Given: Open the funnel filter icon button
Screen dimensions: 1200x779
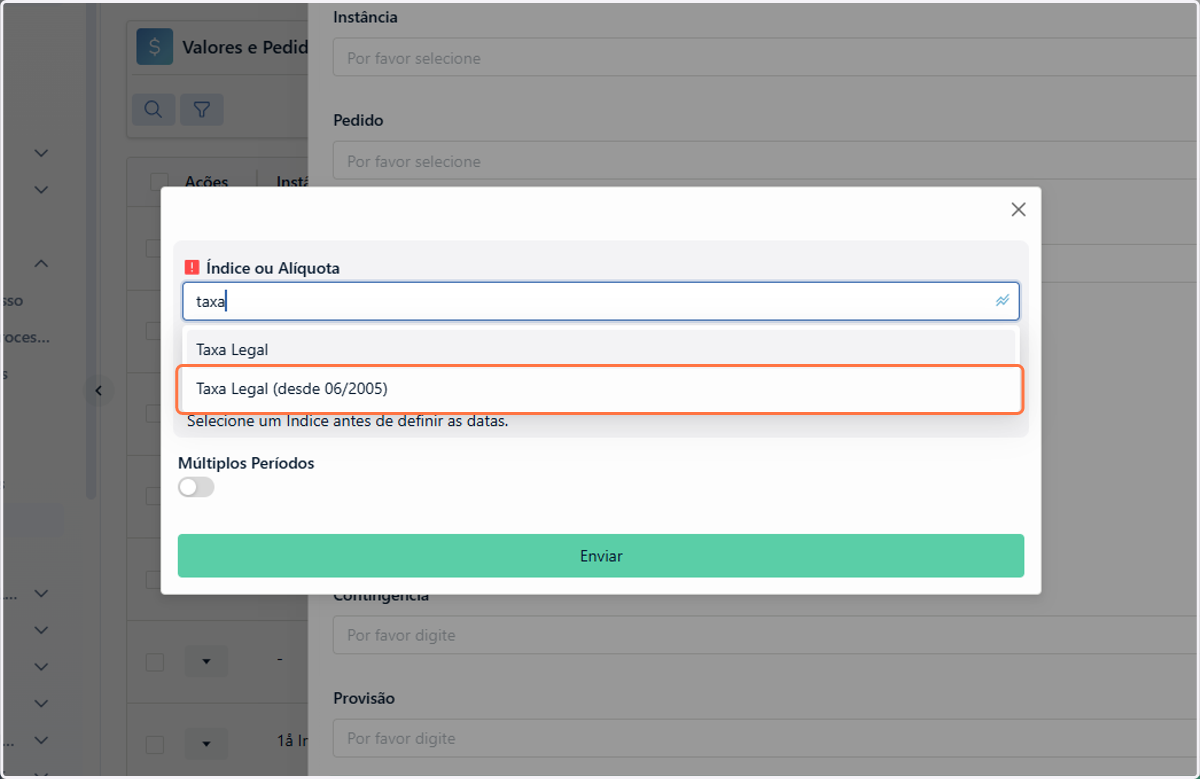Looking at the screenshot, I should 201,109.
